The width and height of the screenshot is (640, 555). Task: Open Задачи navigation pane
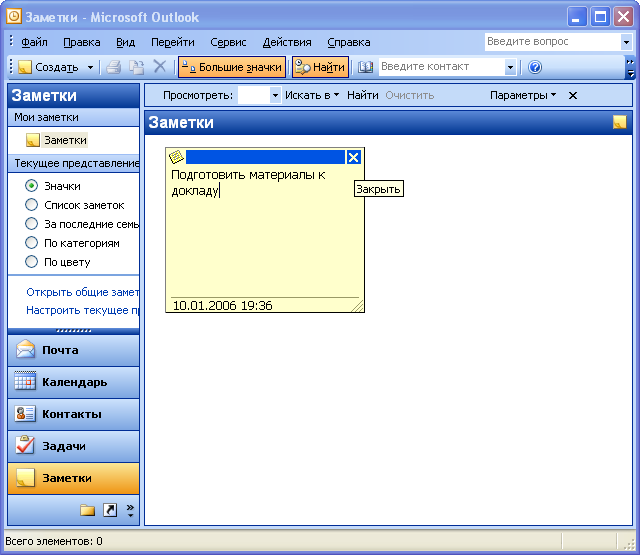[x=73, y=446]
